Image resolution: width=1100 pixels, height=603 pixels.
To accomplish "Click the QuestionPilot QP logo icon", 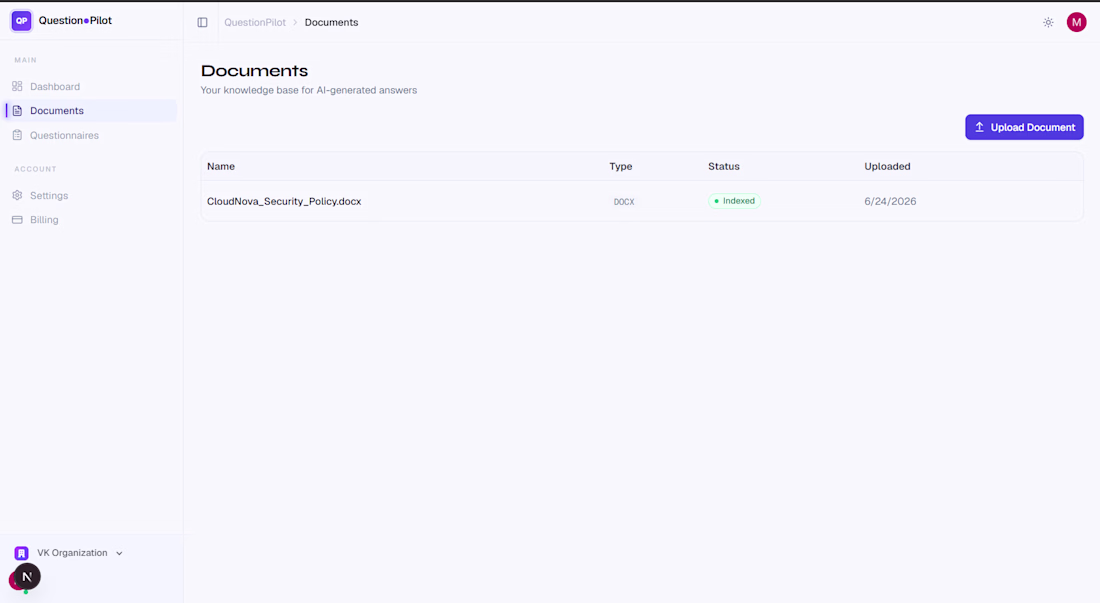I will tap(22, 21).
